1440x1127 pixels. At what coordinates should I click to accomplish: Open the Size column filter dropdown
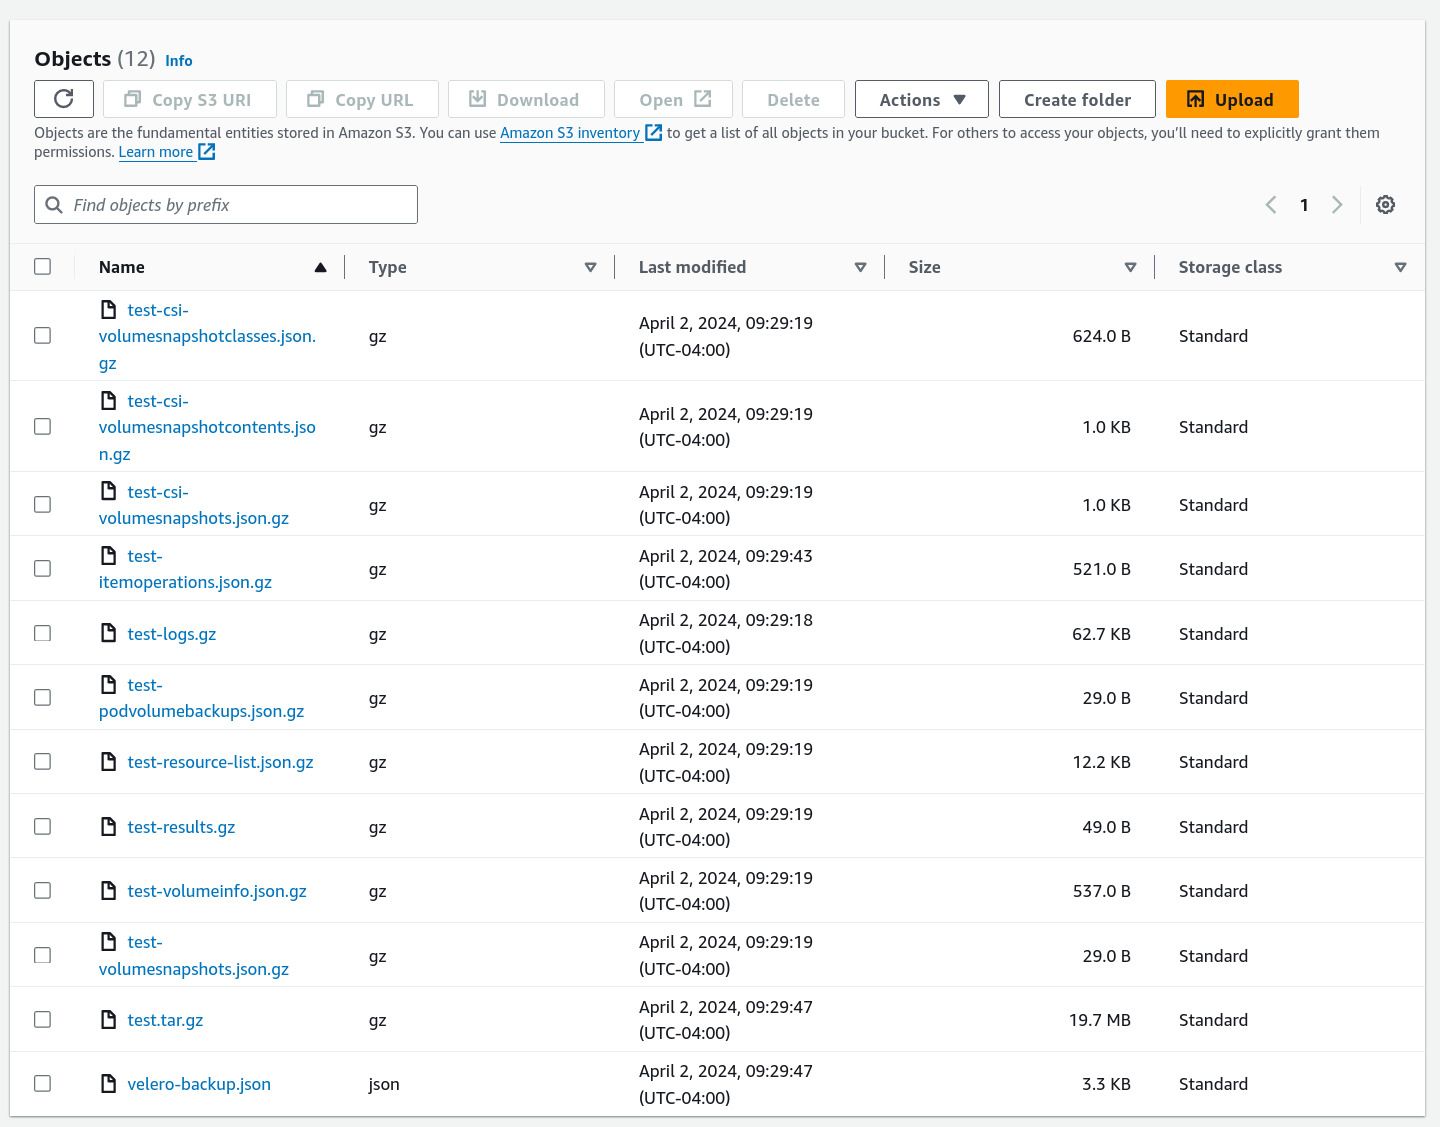point(1131,267)
